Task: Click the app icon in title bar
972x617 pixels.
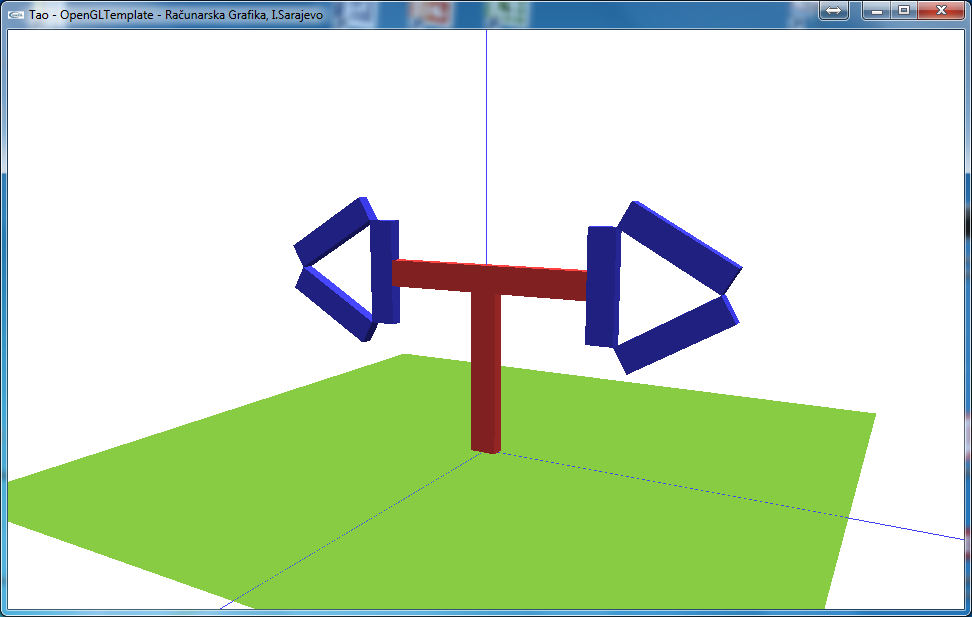Action: coord(16,14)
